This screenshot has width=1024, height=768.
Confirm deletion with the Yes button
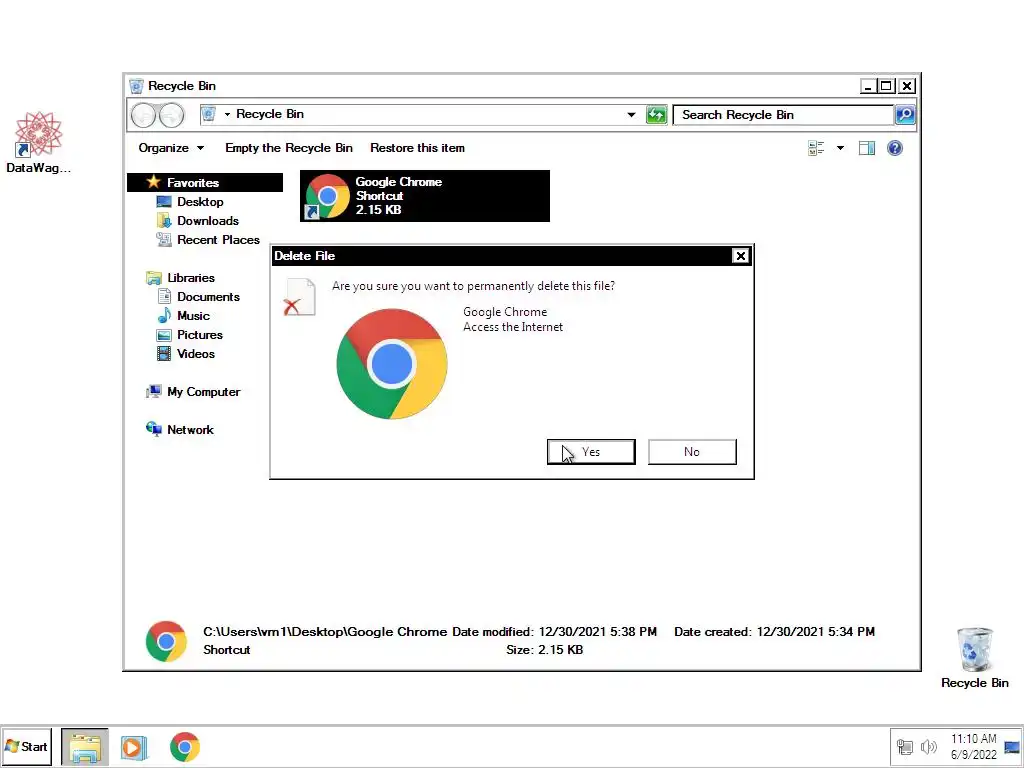[591, 452]
